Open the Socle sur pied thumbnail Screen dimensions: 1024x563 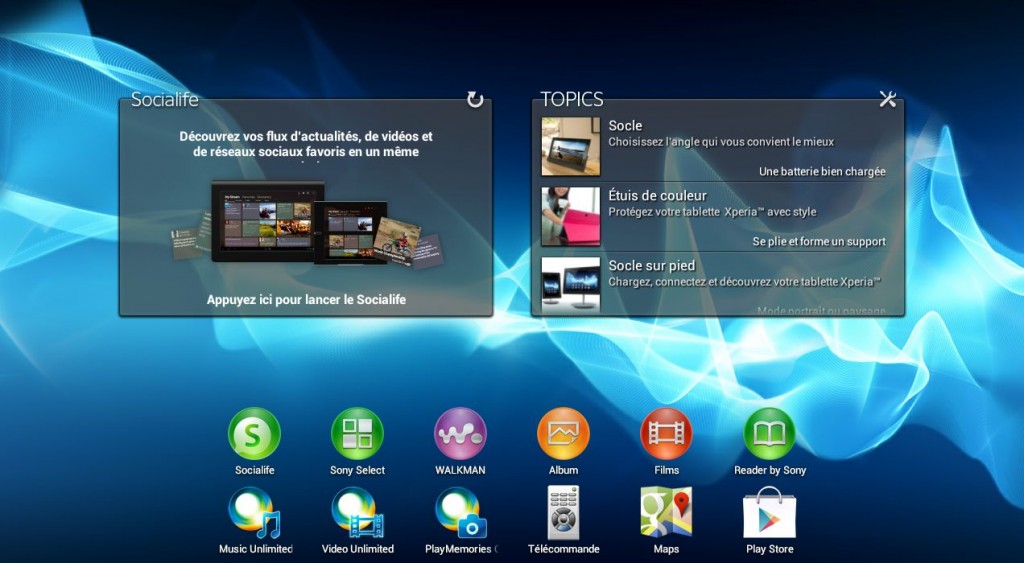570,285
